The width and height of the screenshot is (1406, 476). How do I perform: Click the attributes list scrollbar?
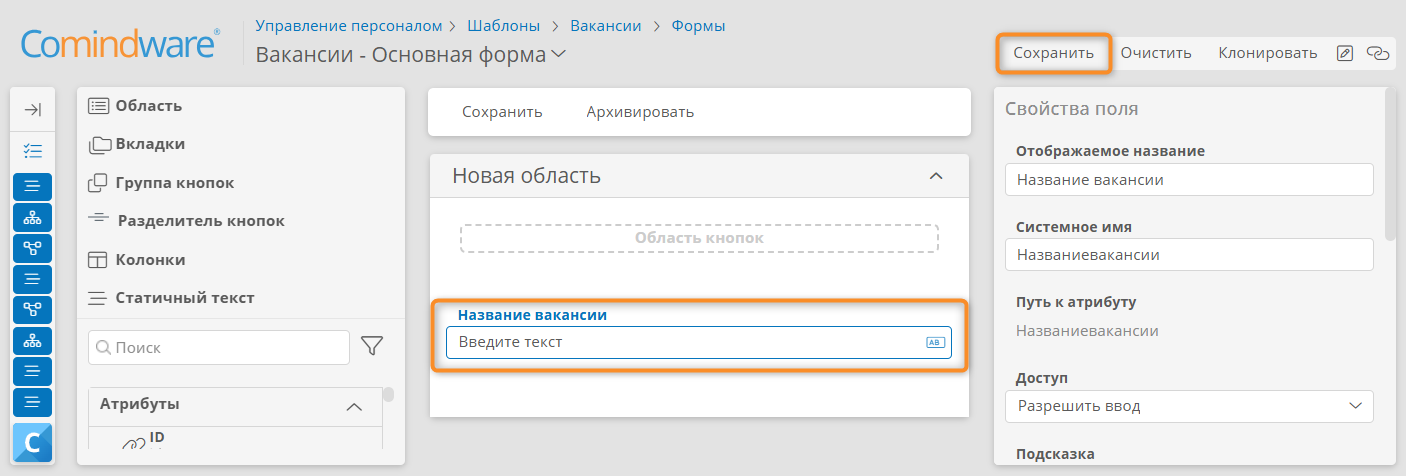click(388, 394)
